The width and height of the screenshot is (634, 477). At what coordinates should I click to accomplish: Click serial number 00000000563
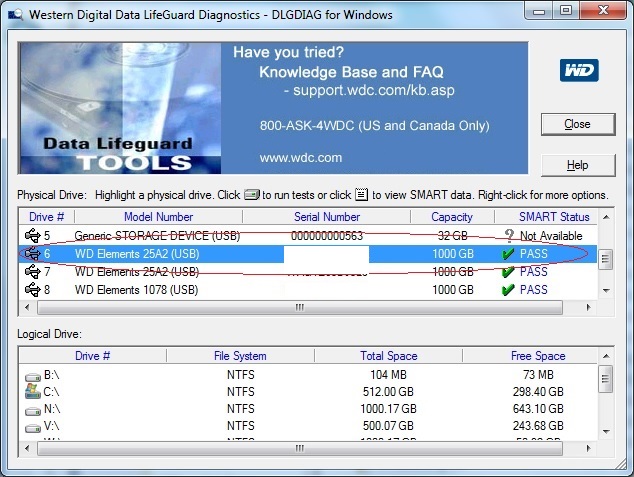(x=327, y=236)
